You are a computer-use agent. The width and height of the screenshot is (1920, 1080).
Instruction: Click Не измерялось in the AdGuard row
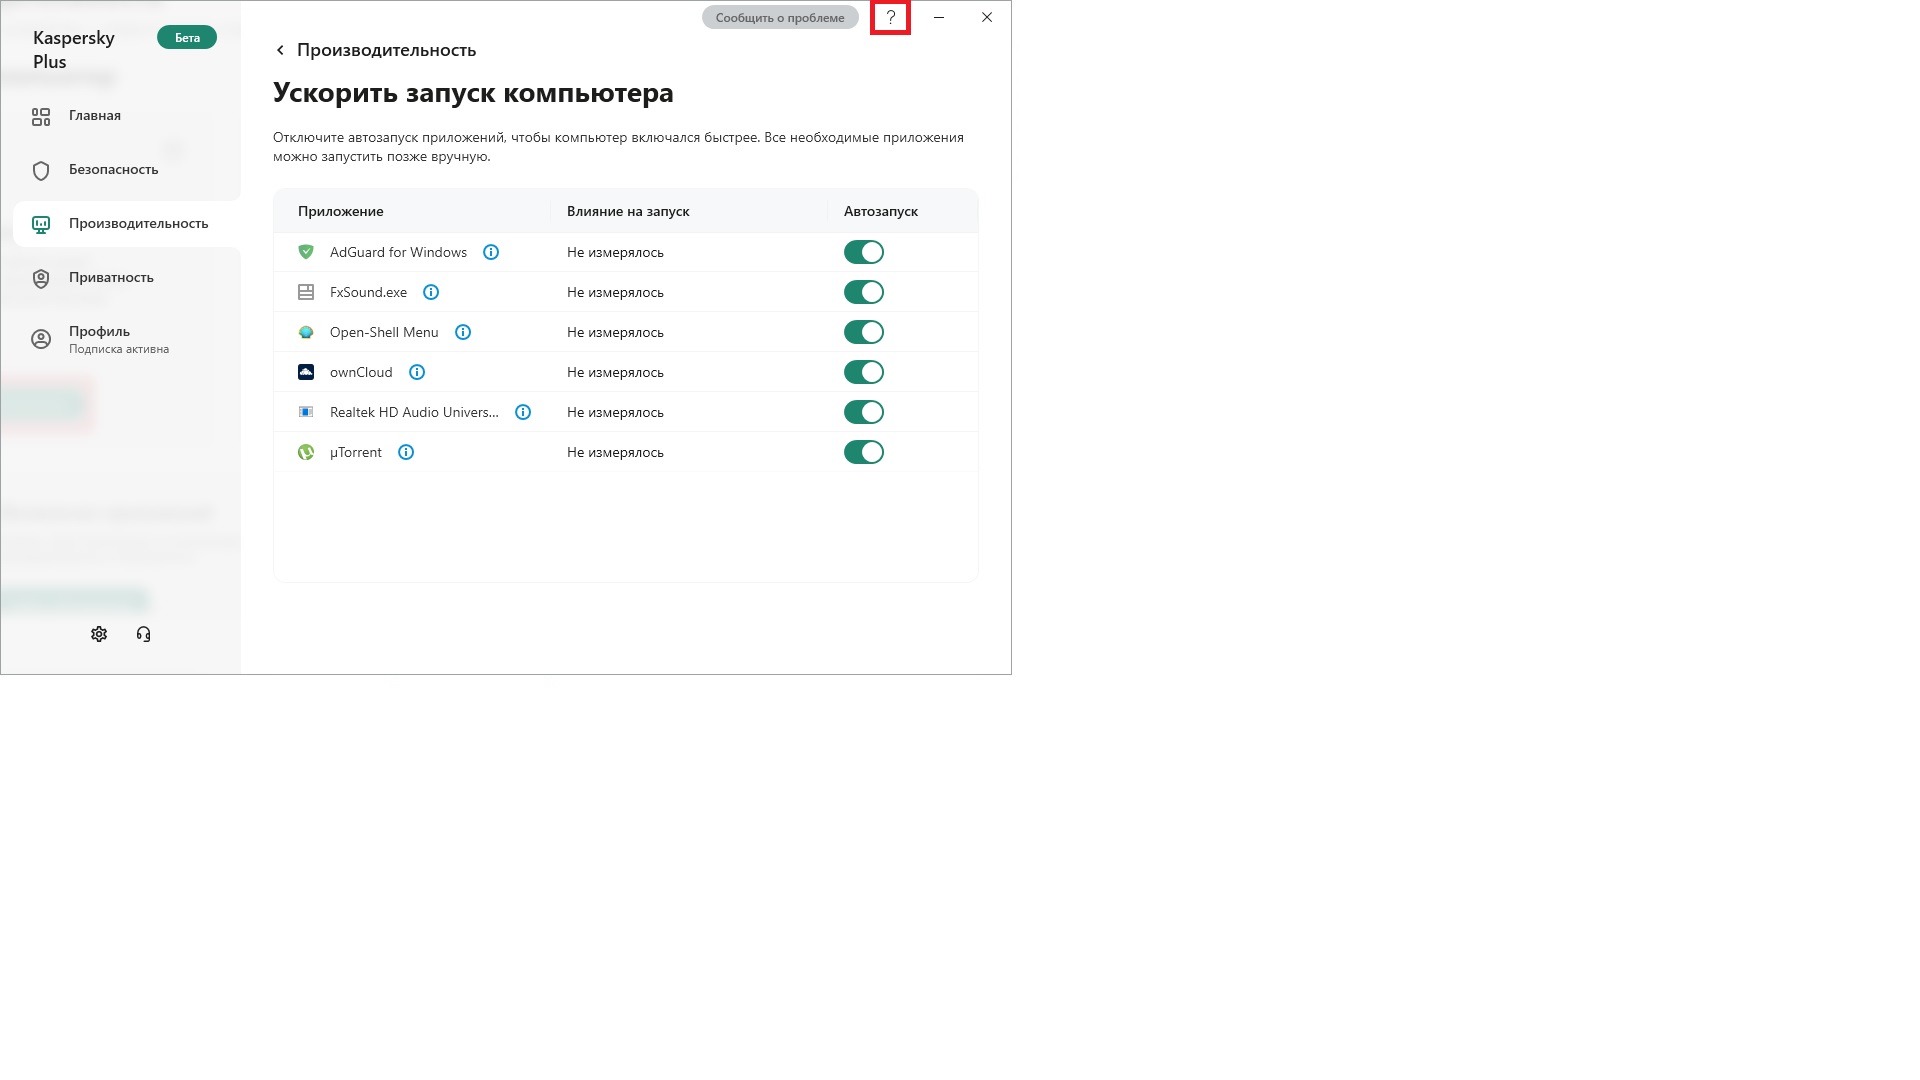coord(615,252)
